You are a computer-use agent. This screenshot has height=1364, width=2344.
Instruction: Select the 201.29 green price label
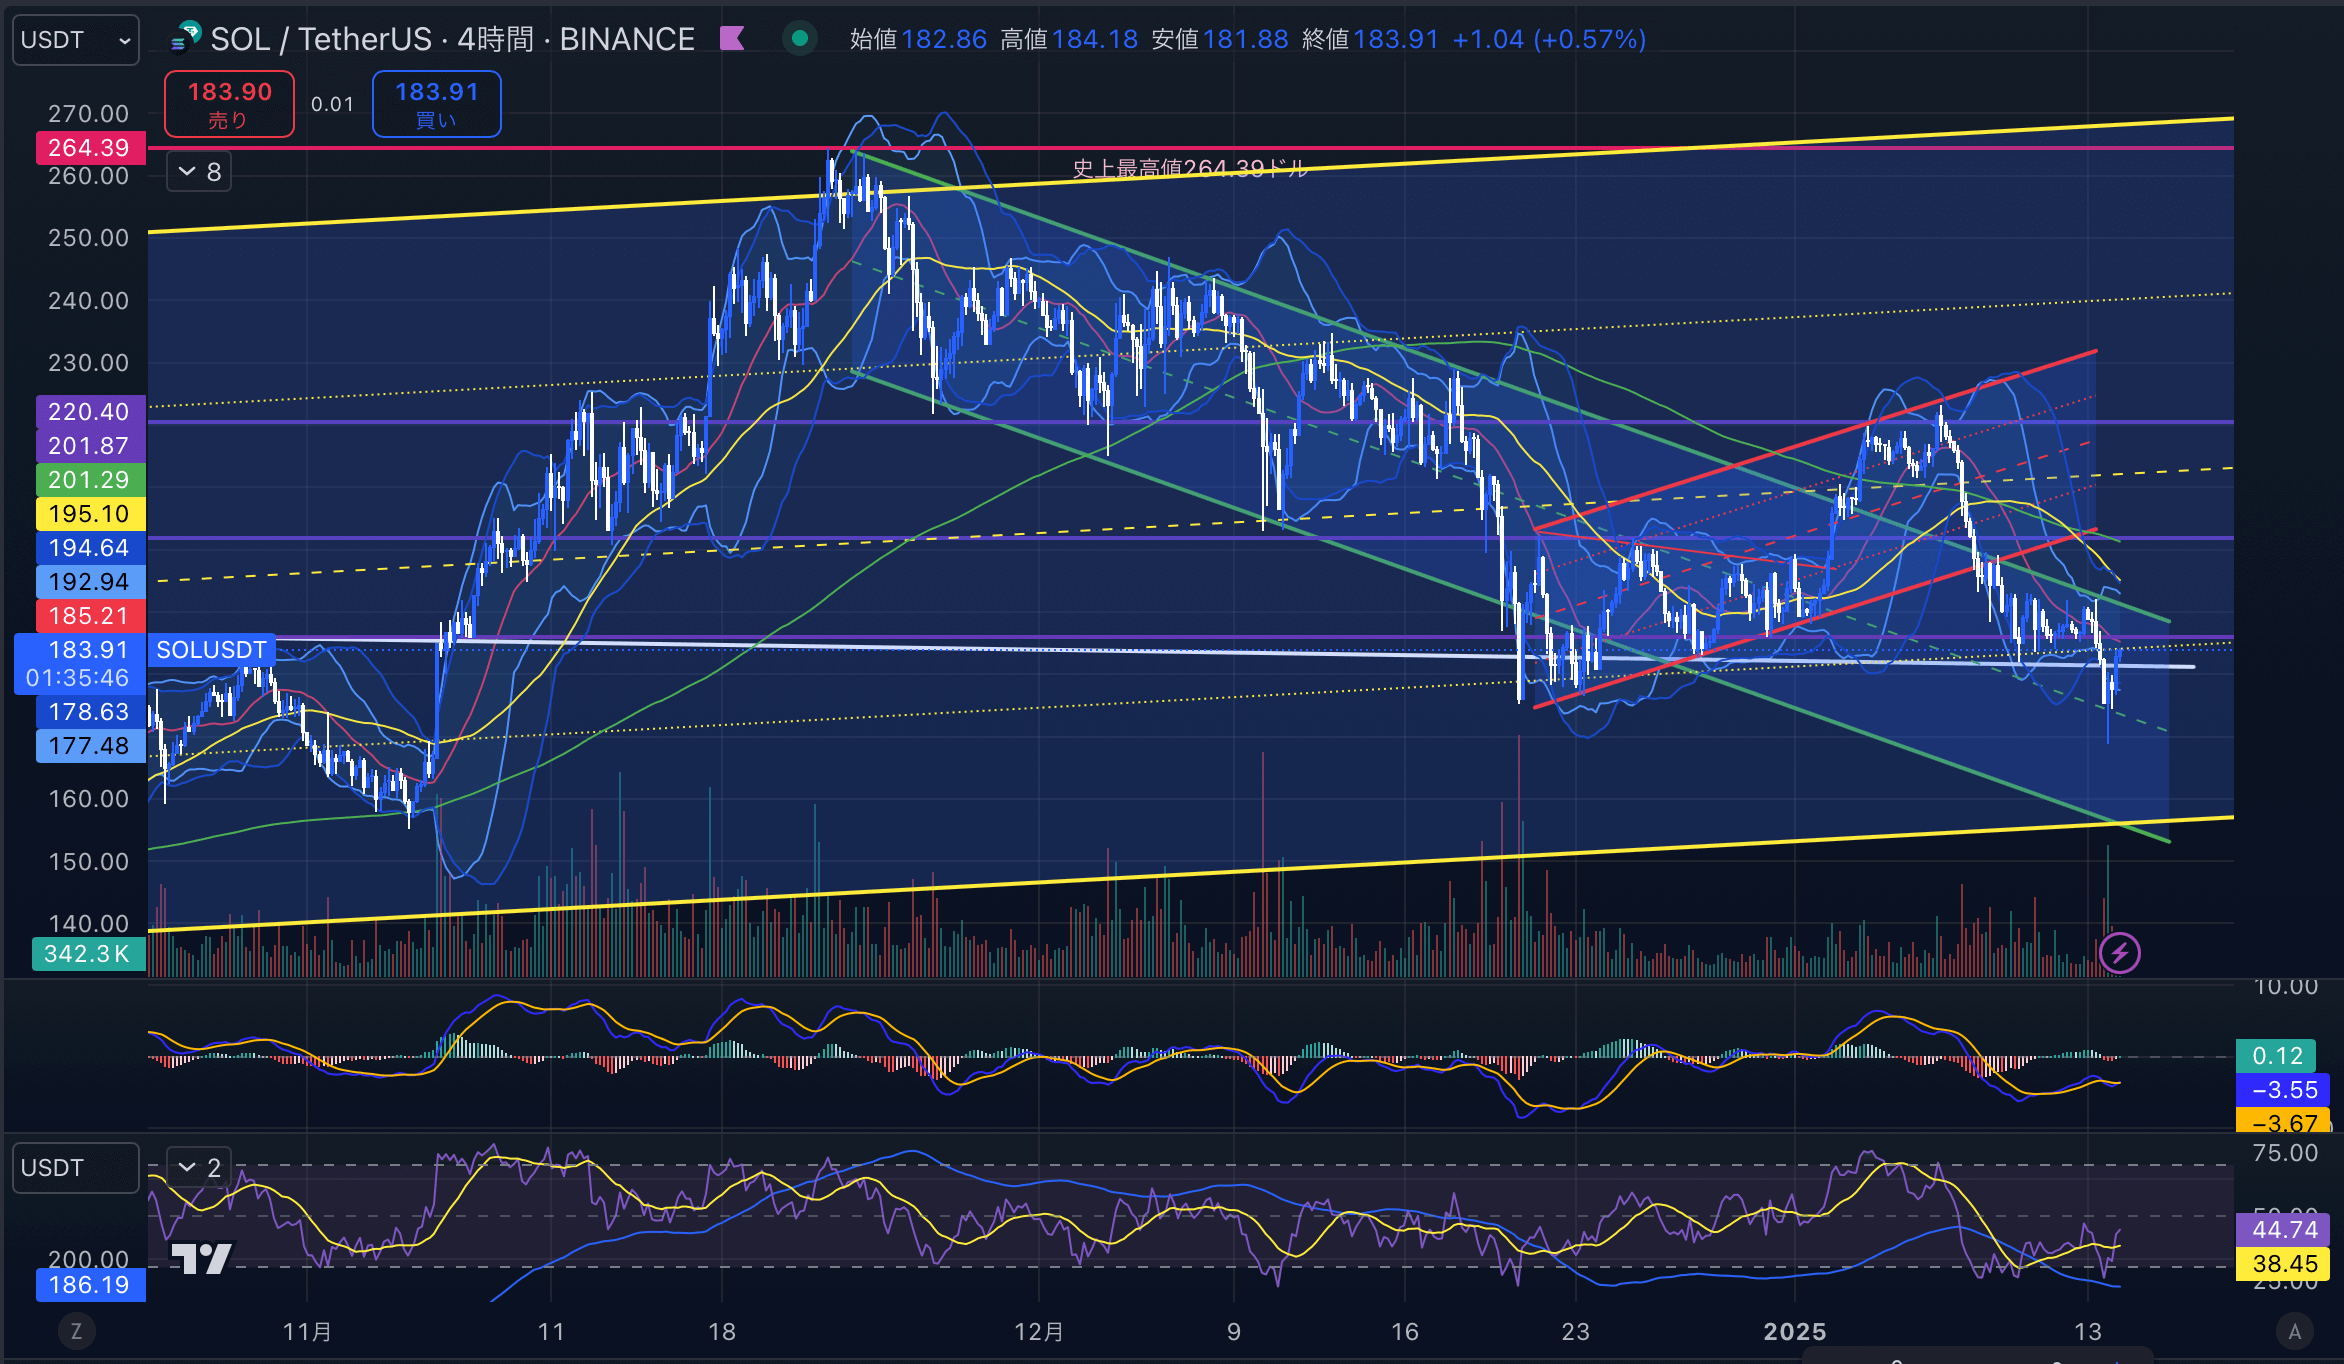(x=90, y=480)
